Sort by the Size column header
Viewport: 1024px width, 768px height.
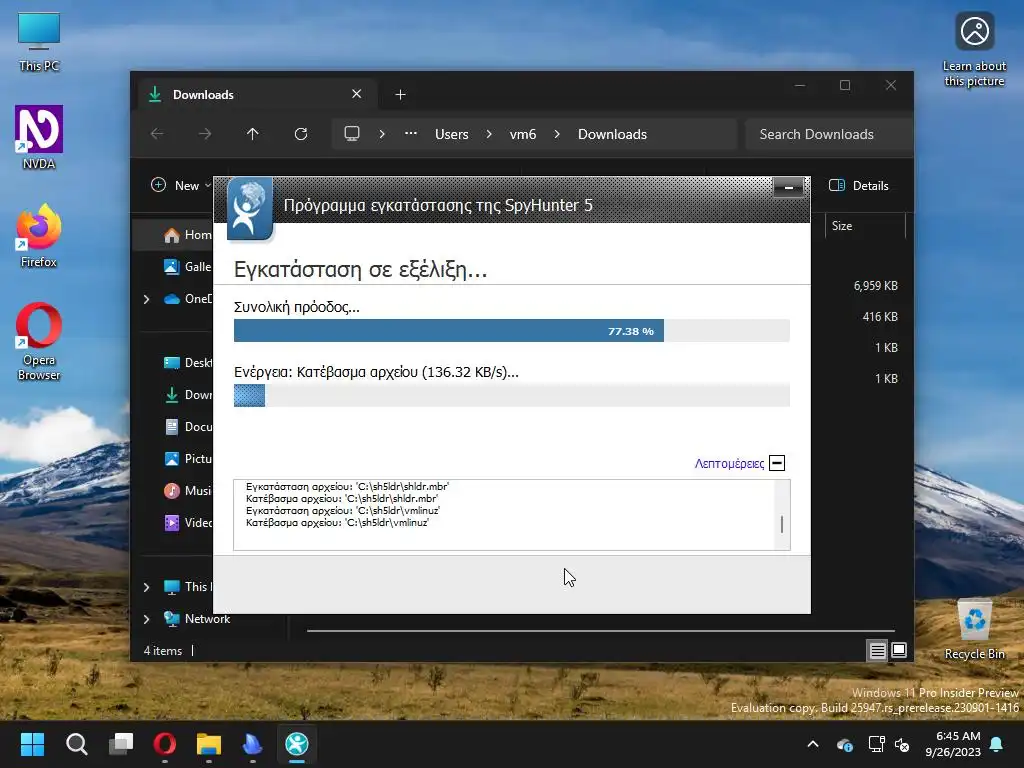pyautogui.click(x=865, y=226)
